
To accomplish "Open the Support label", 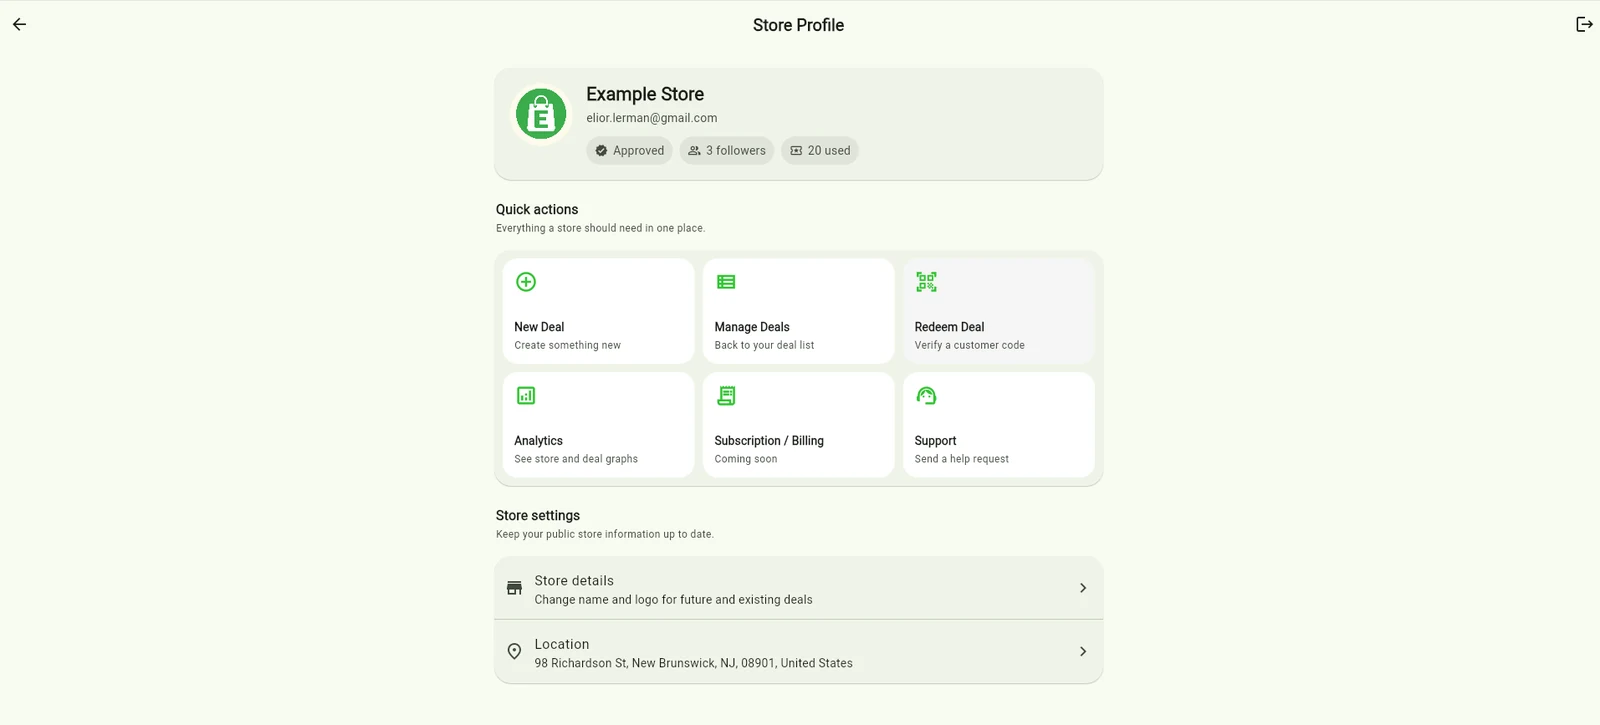I will click(935, 441).
